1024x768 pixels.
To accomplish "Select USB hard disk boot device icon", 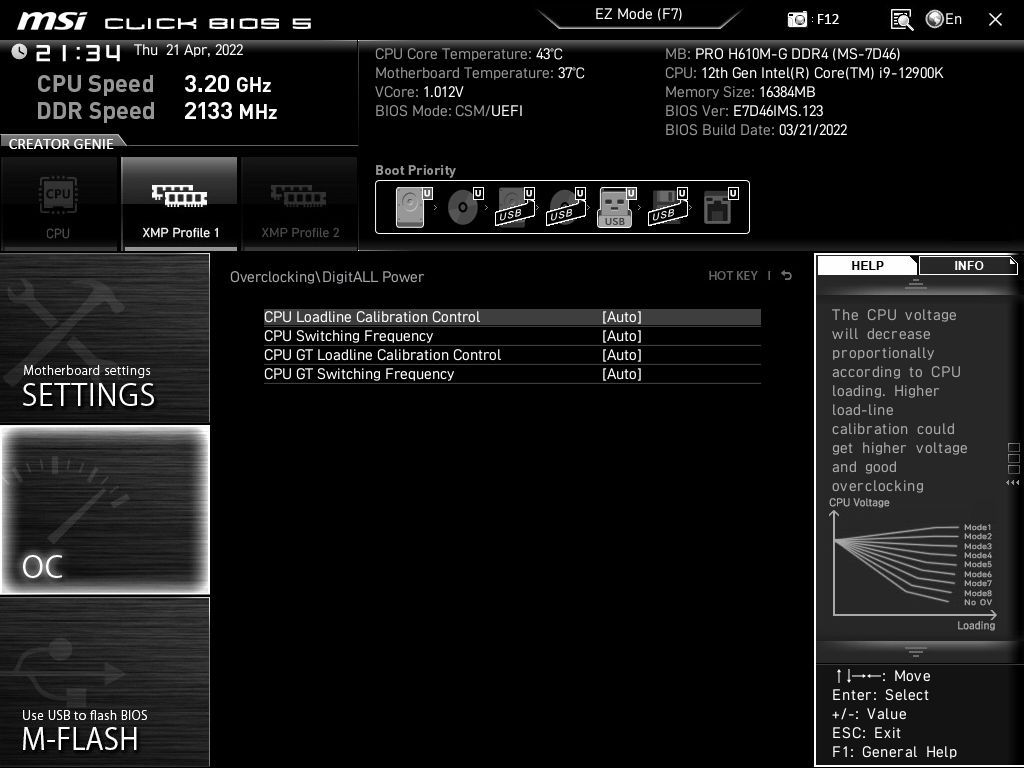I will tap(516, 207).
